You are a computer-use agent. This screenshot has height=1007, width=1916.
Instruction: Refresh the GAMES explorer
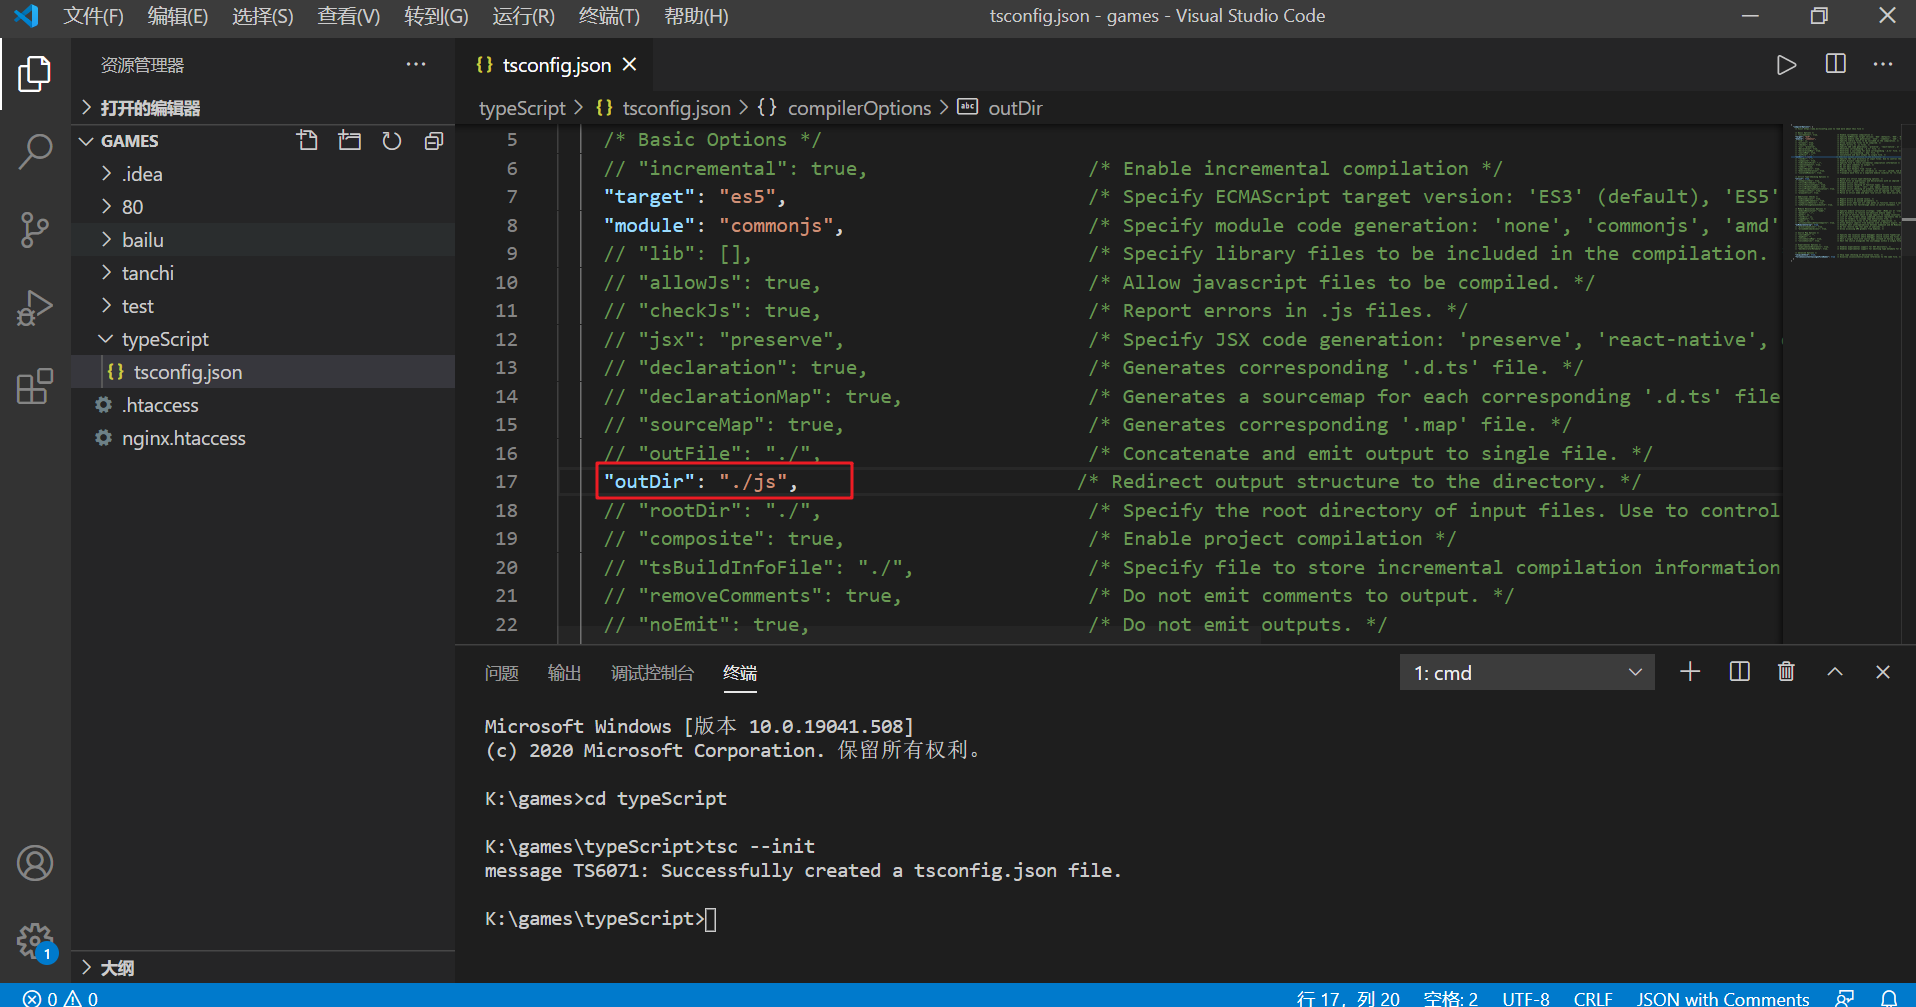[x=391, y=140]
